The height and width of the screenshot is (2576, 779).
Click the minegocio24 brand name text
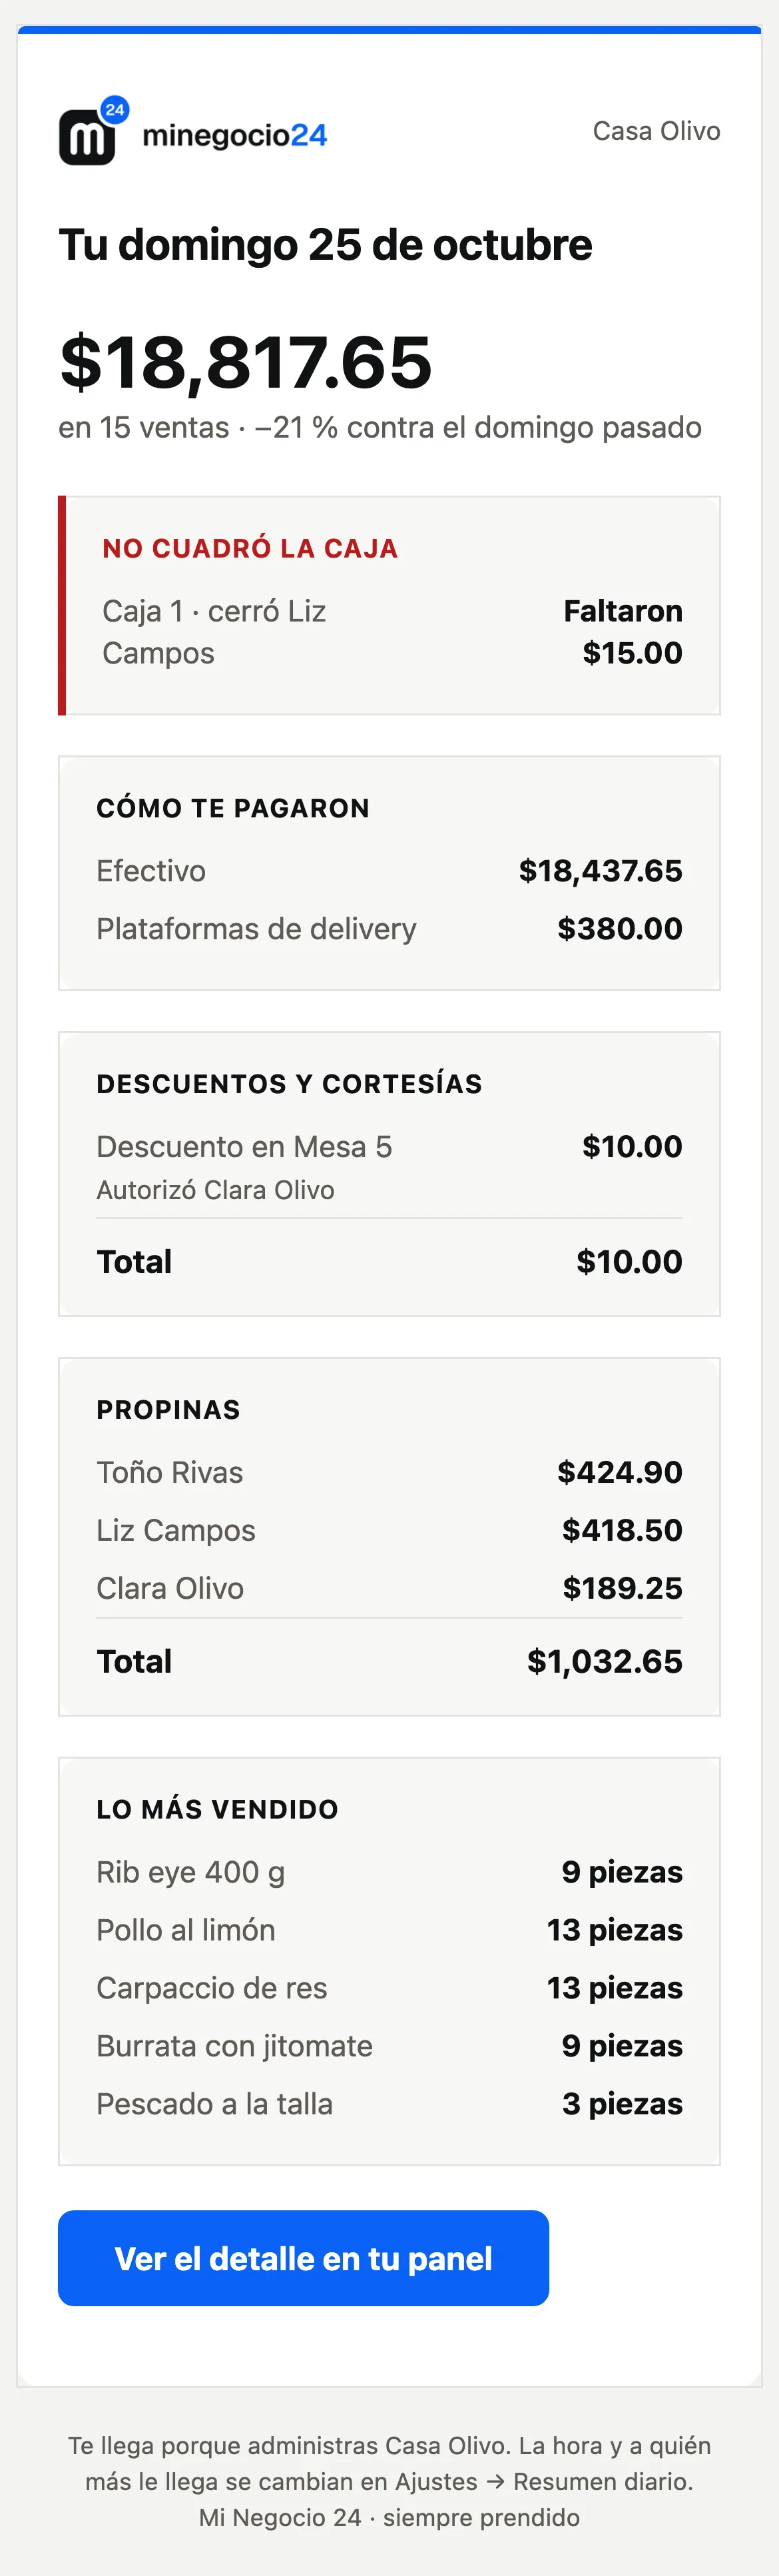235,135
